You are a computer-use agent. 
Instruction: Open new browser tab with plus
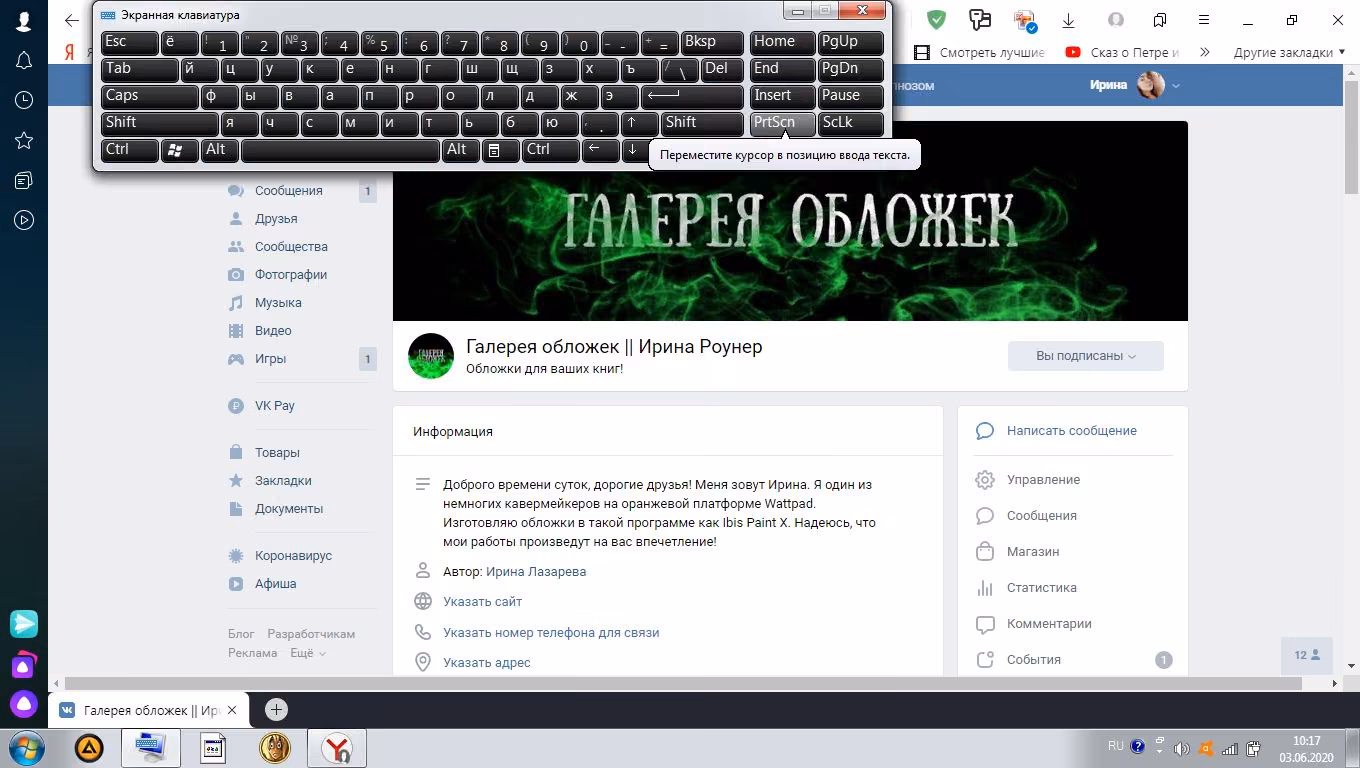(x=276, y=710)
